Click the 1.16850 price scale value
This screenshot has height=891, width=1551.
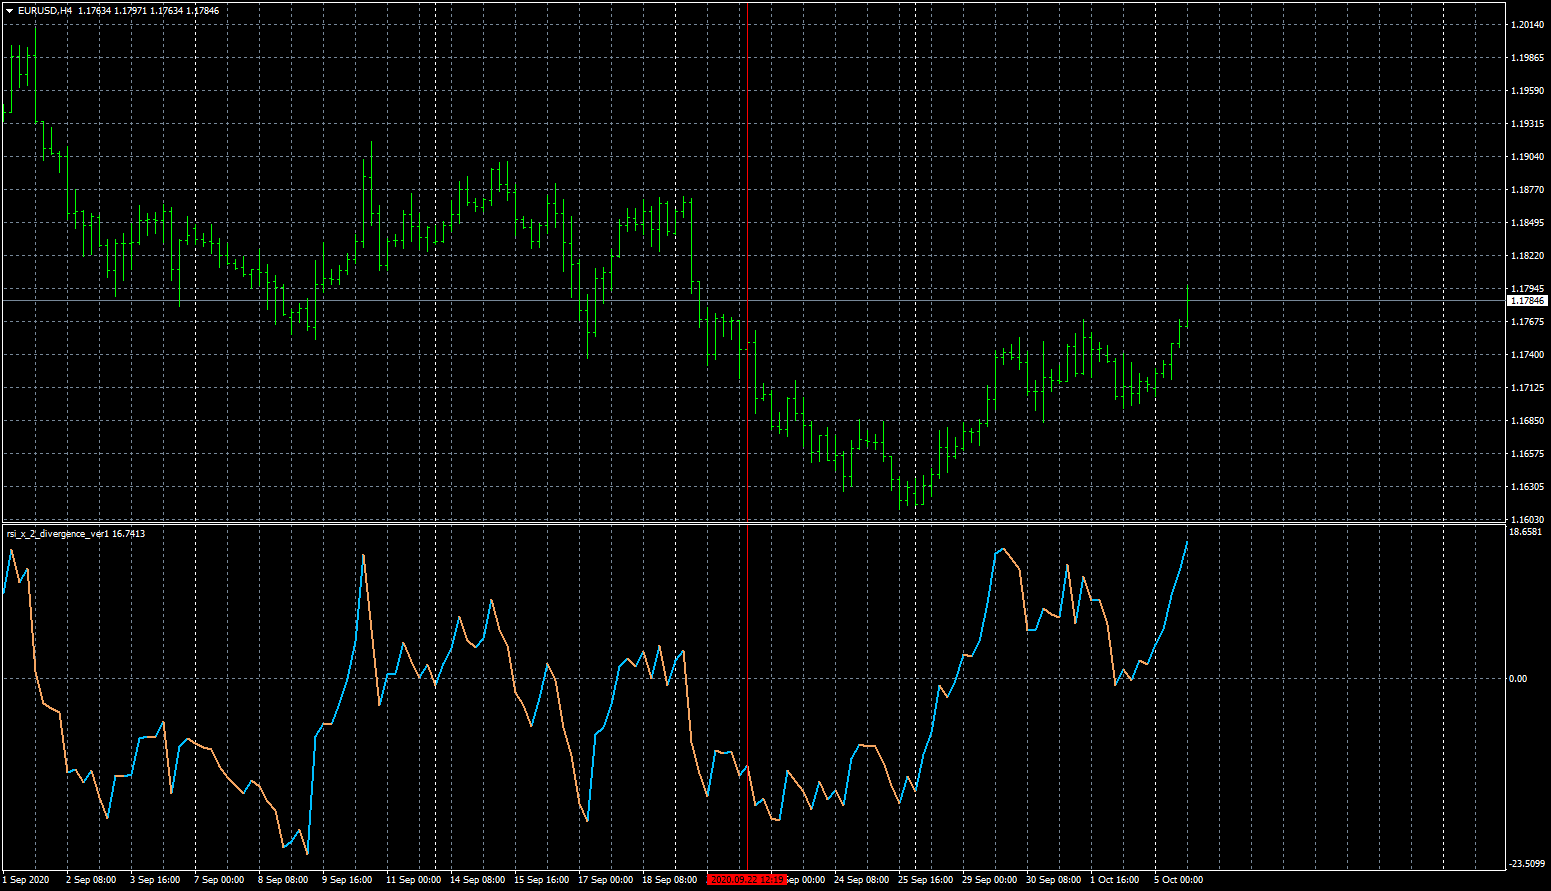click(x=1527, y=421)
